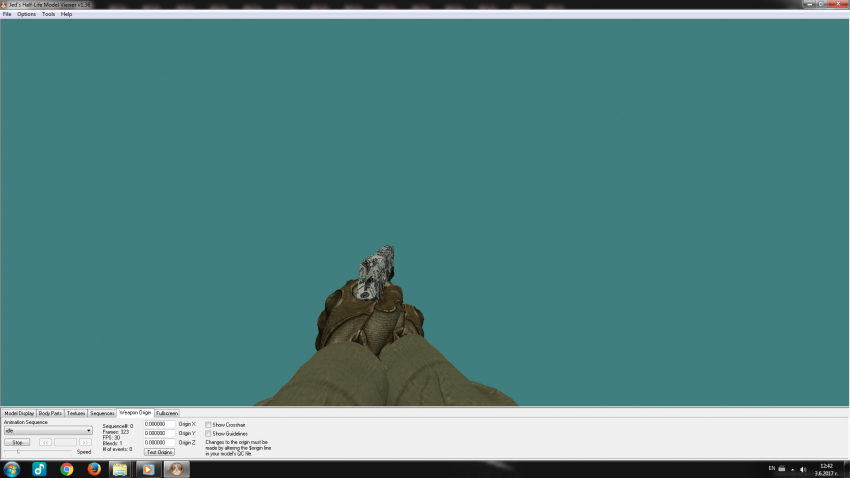Open the Options menu

point(26,14)
